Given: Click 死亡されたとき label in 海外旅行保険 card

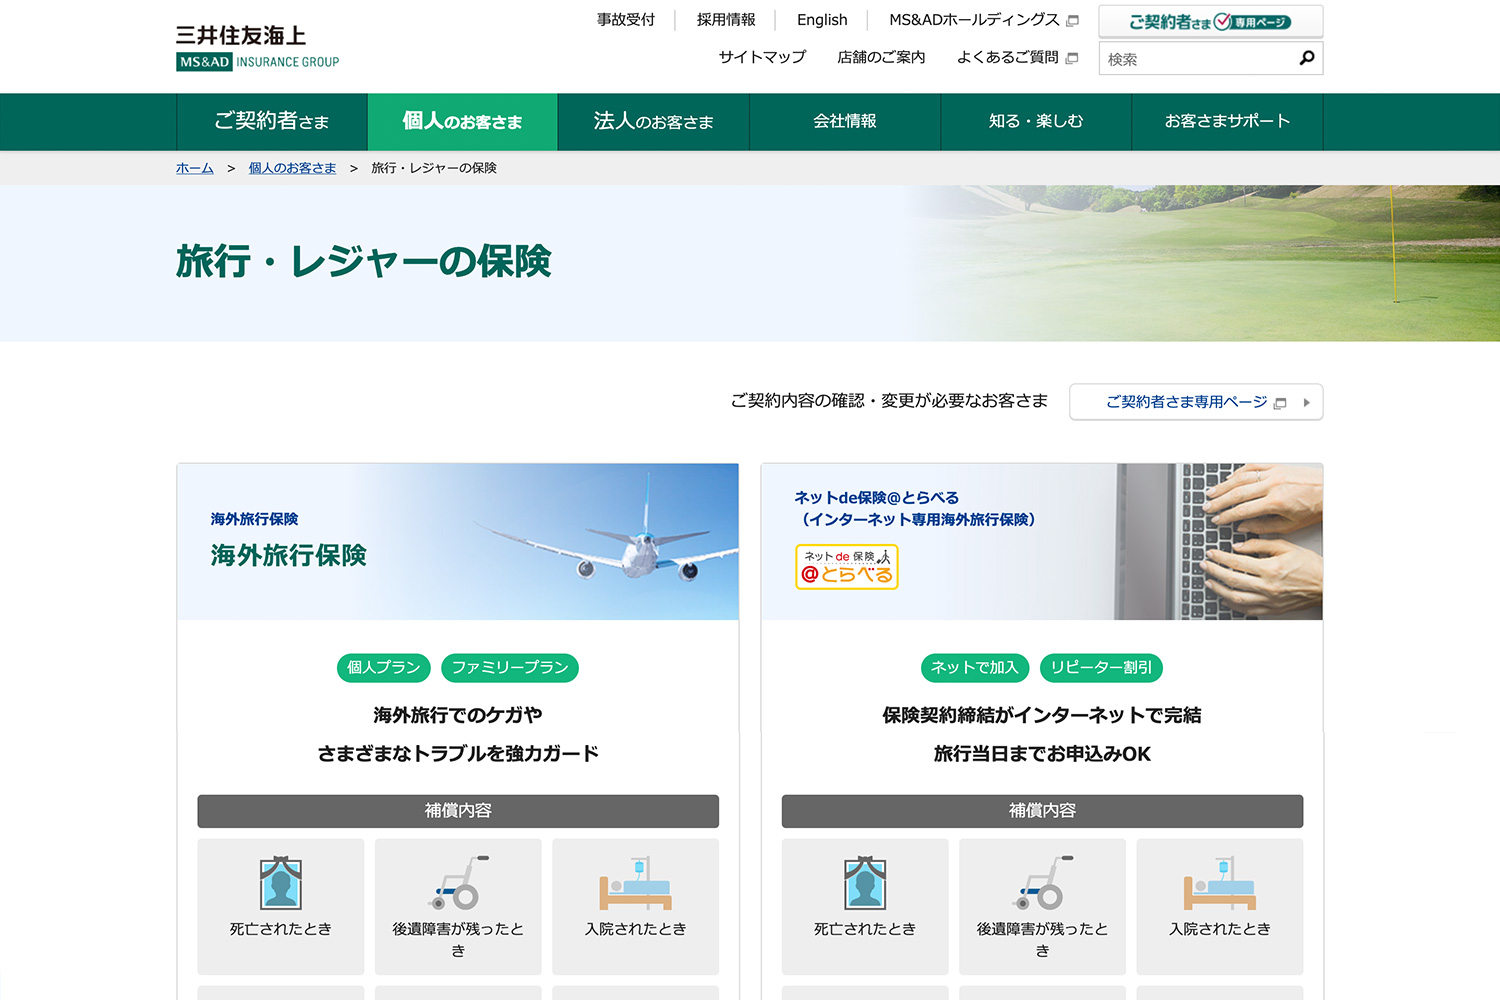Looking at the screenshot, I should point(281,929).
